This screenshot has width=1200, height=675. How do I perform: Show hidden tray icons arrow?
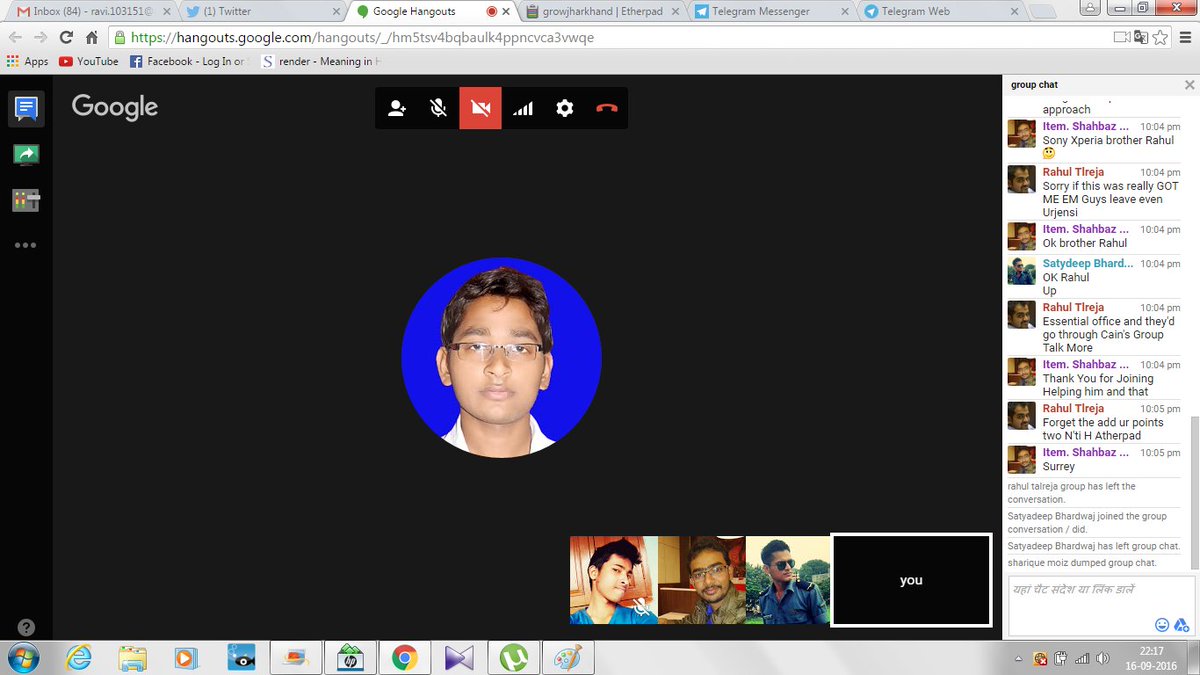click(1018, 658)
